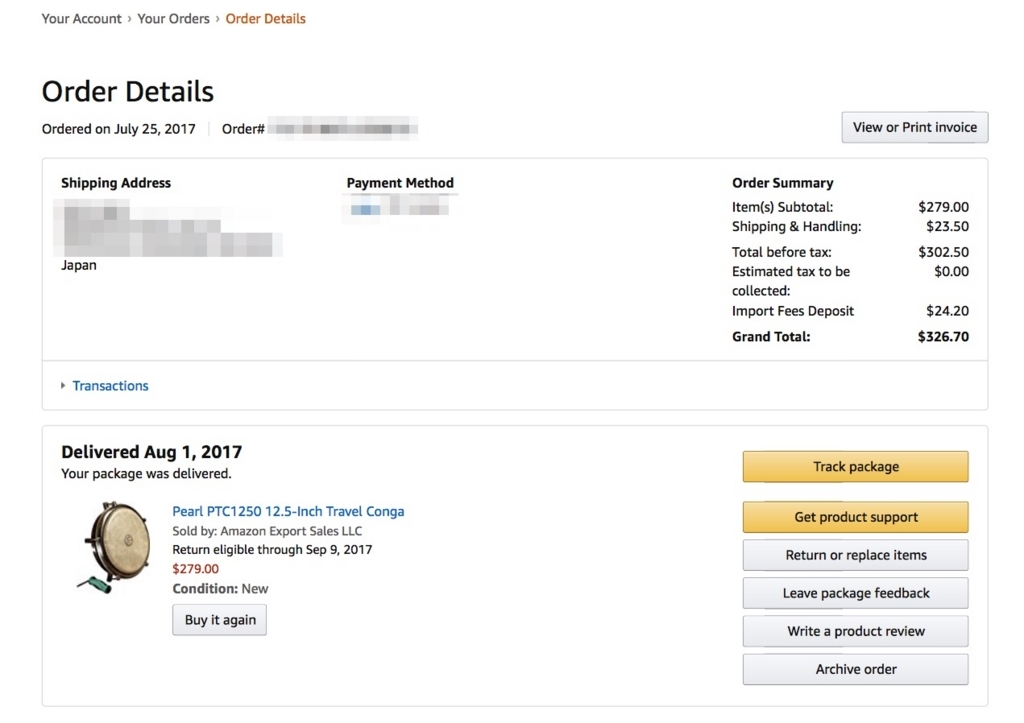1024x723 pixels.
Task: Click the $279.00 item price
Action: pyautogui.click(x=195, y=569)
